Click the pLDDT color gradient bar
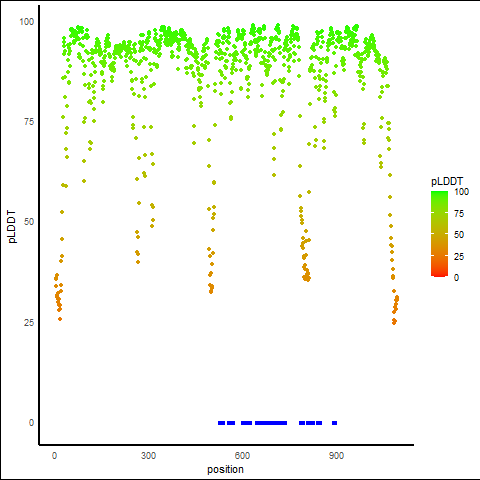480x480 pixels. (439, 234)
